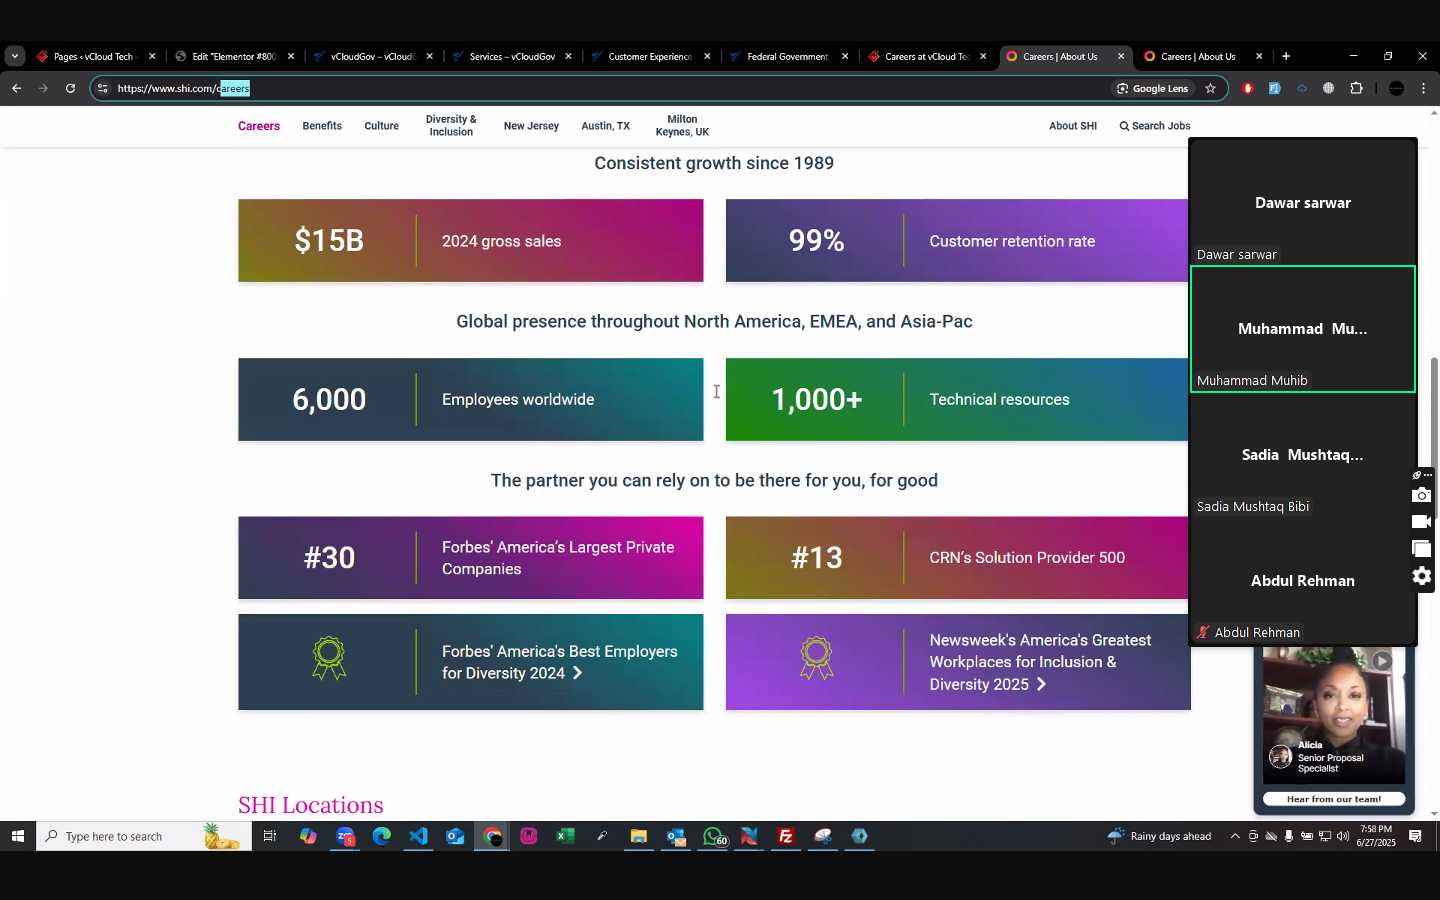The image size is (1440, 900).
Task: Open the volume control in system tray
Action: [1342, 836]
